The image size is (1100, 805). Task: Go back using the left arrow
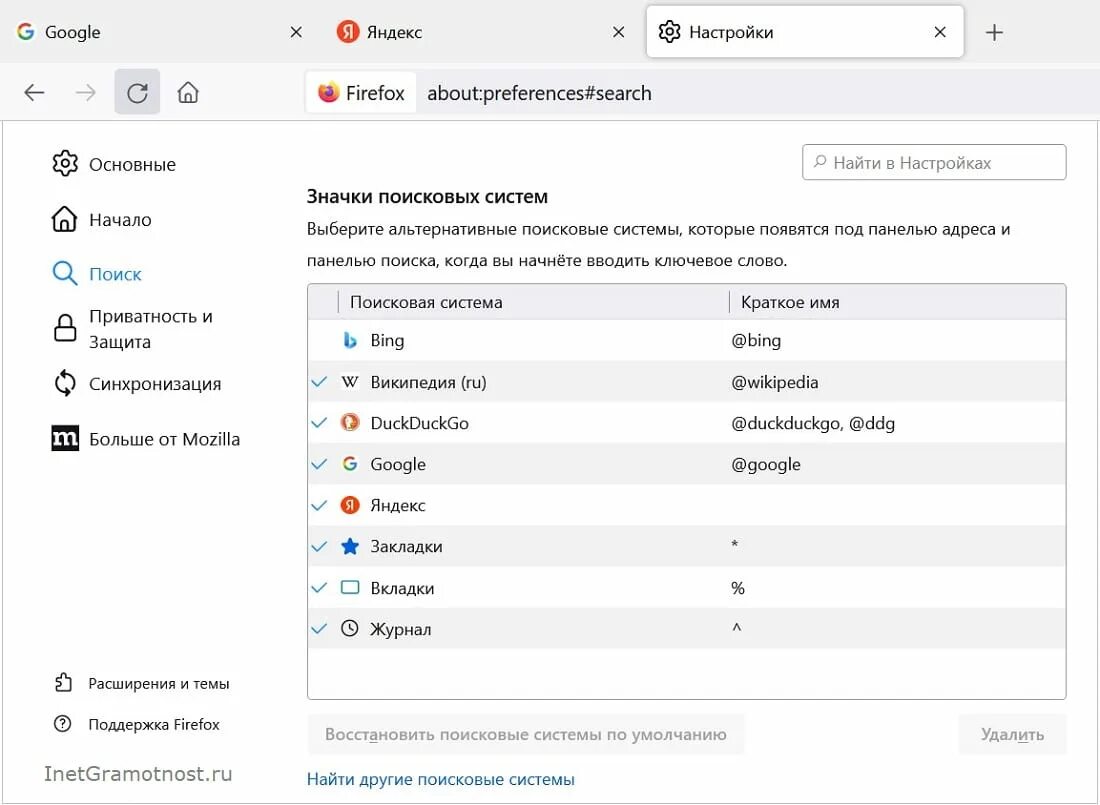[35, 93]
